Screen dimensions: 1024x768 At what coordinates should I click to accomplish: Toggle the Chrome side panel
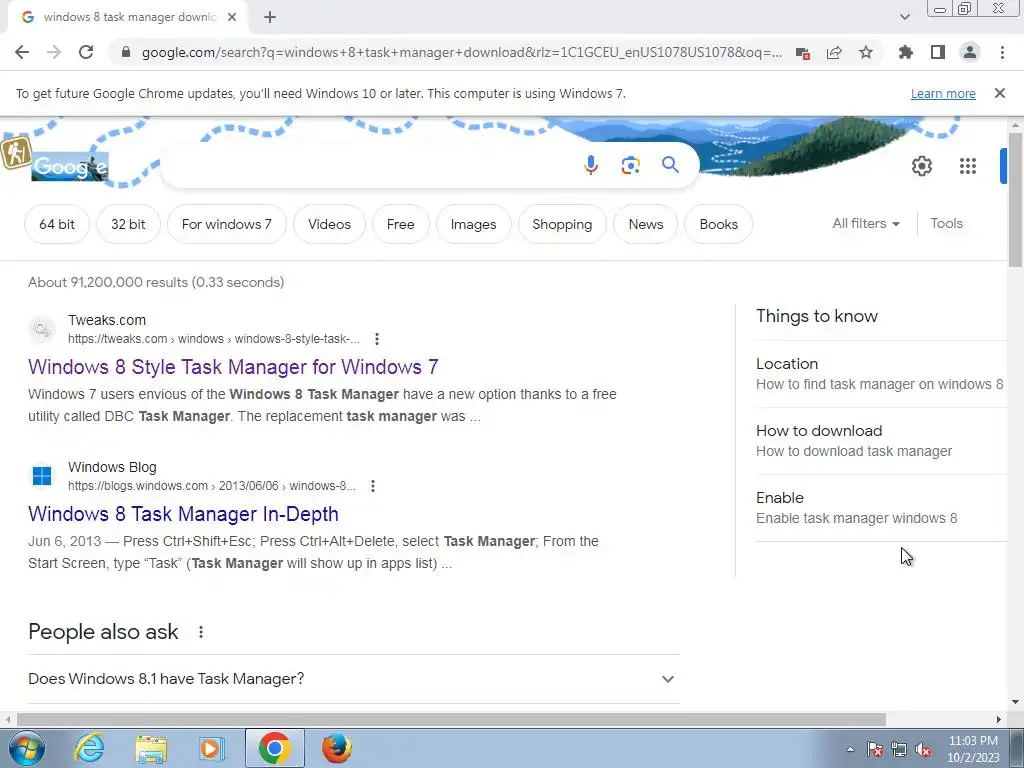[938, 52]
